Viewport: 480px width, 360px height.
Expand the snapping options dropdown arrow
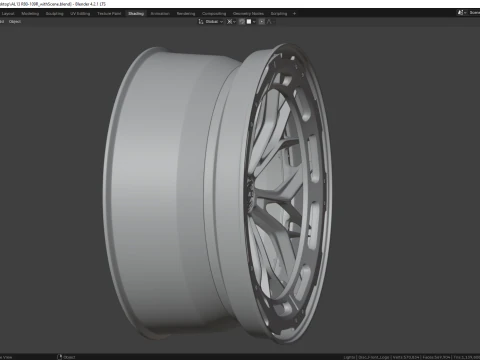[254, 22]
